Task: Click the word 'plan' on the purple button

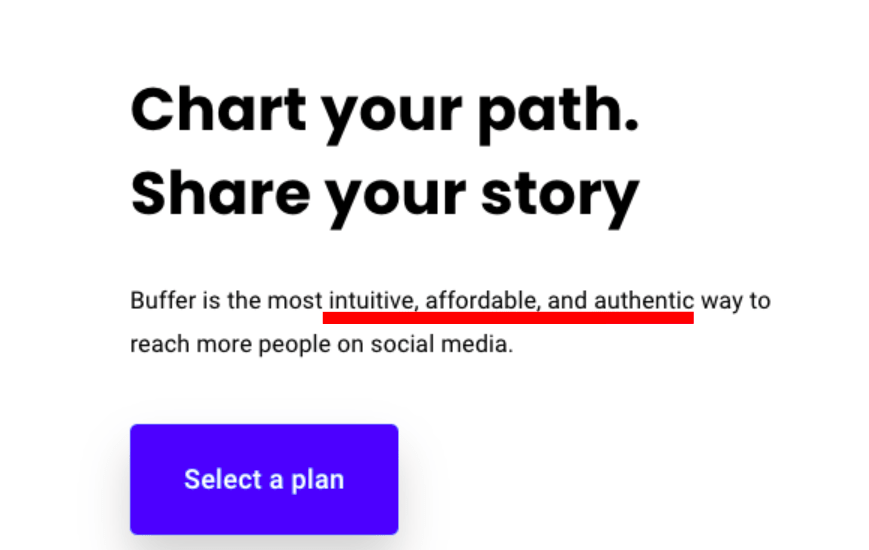Action: point(317,479)
